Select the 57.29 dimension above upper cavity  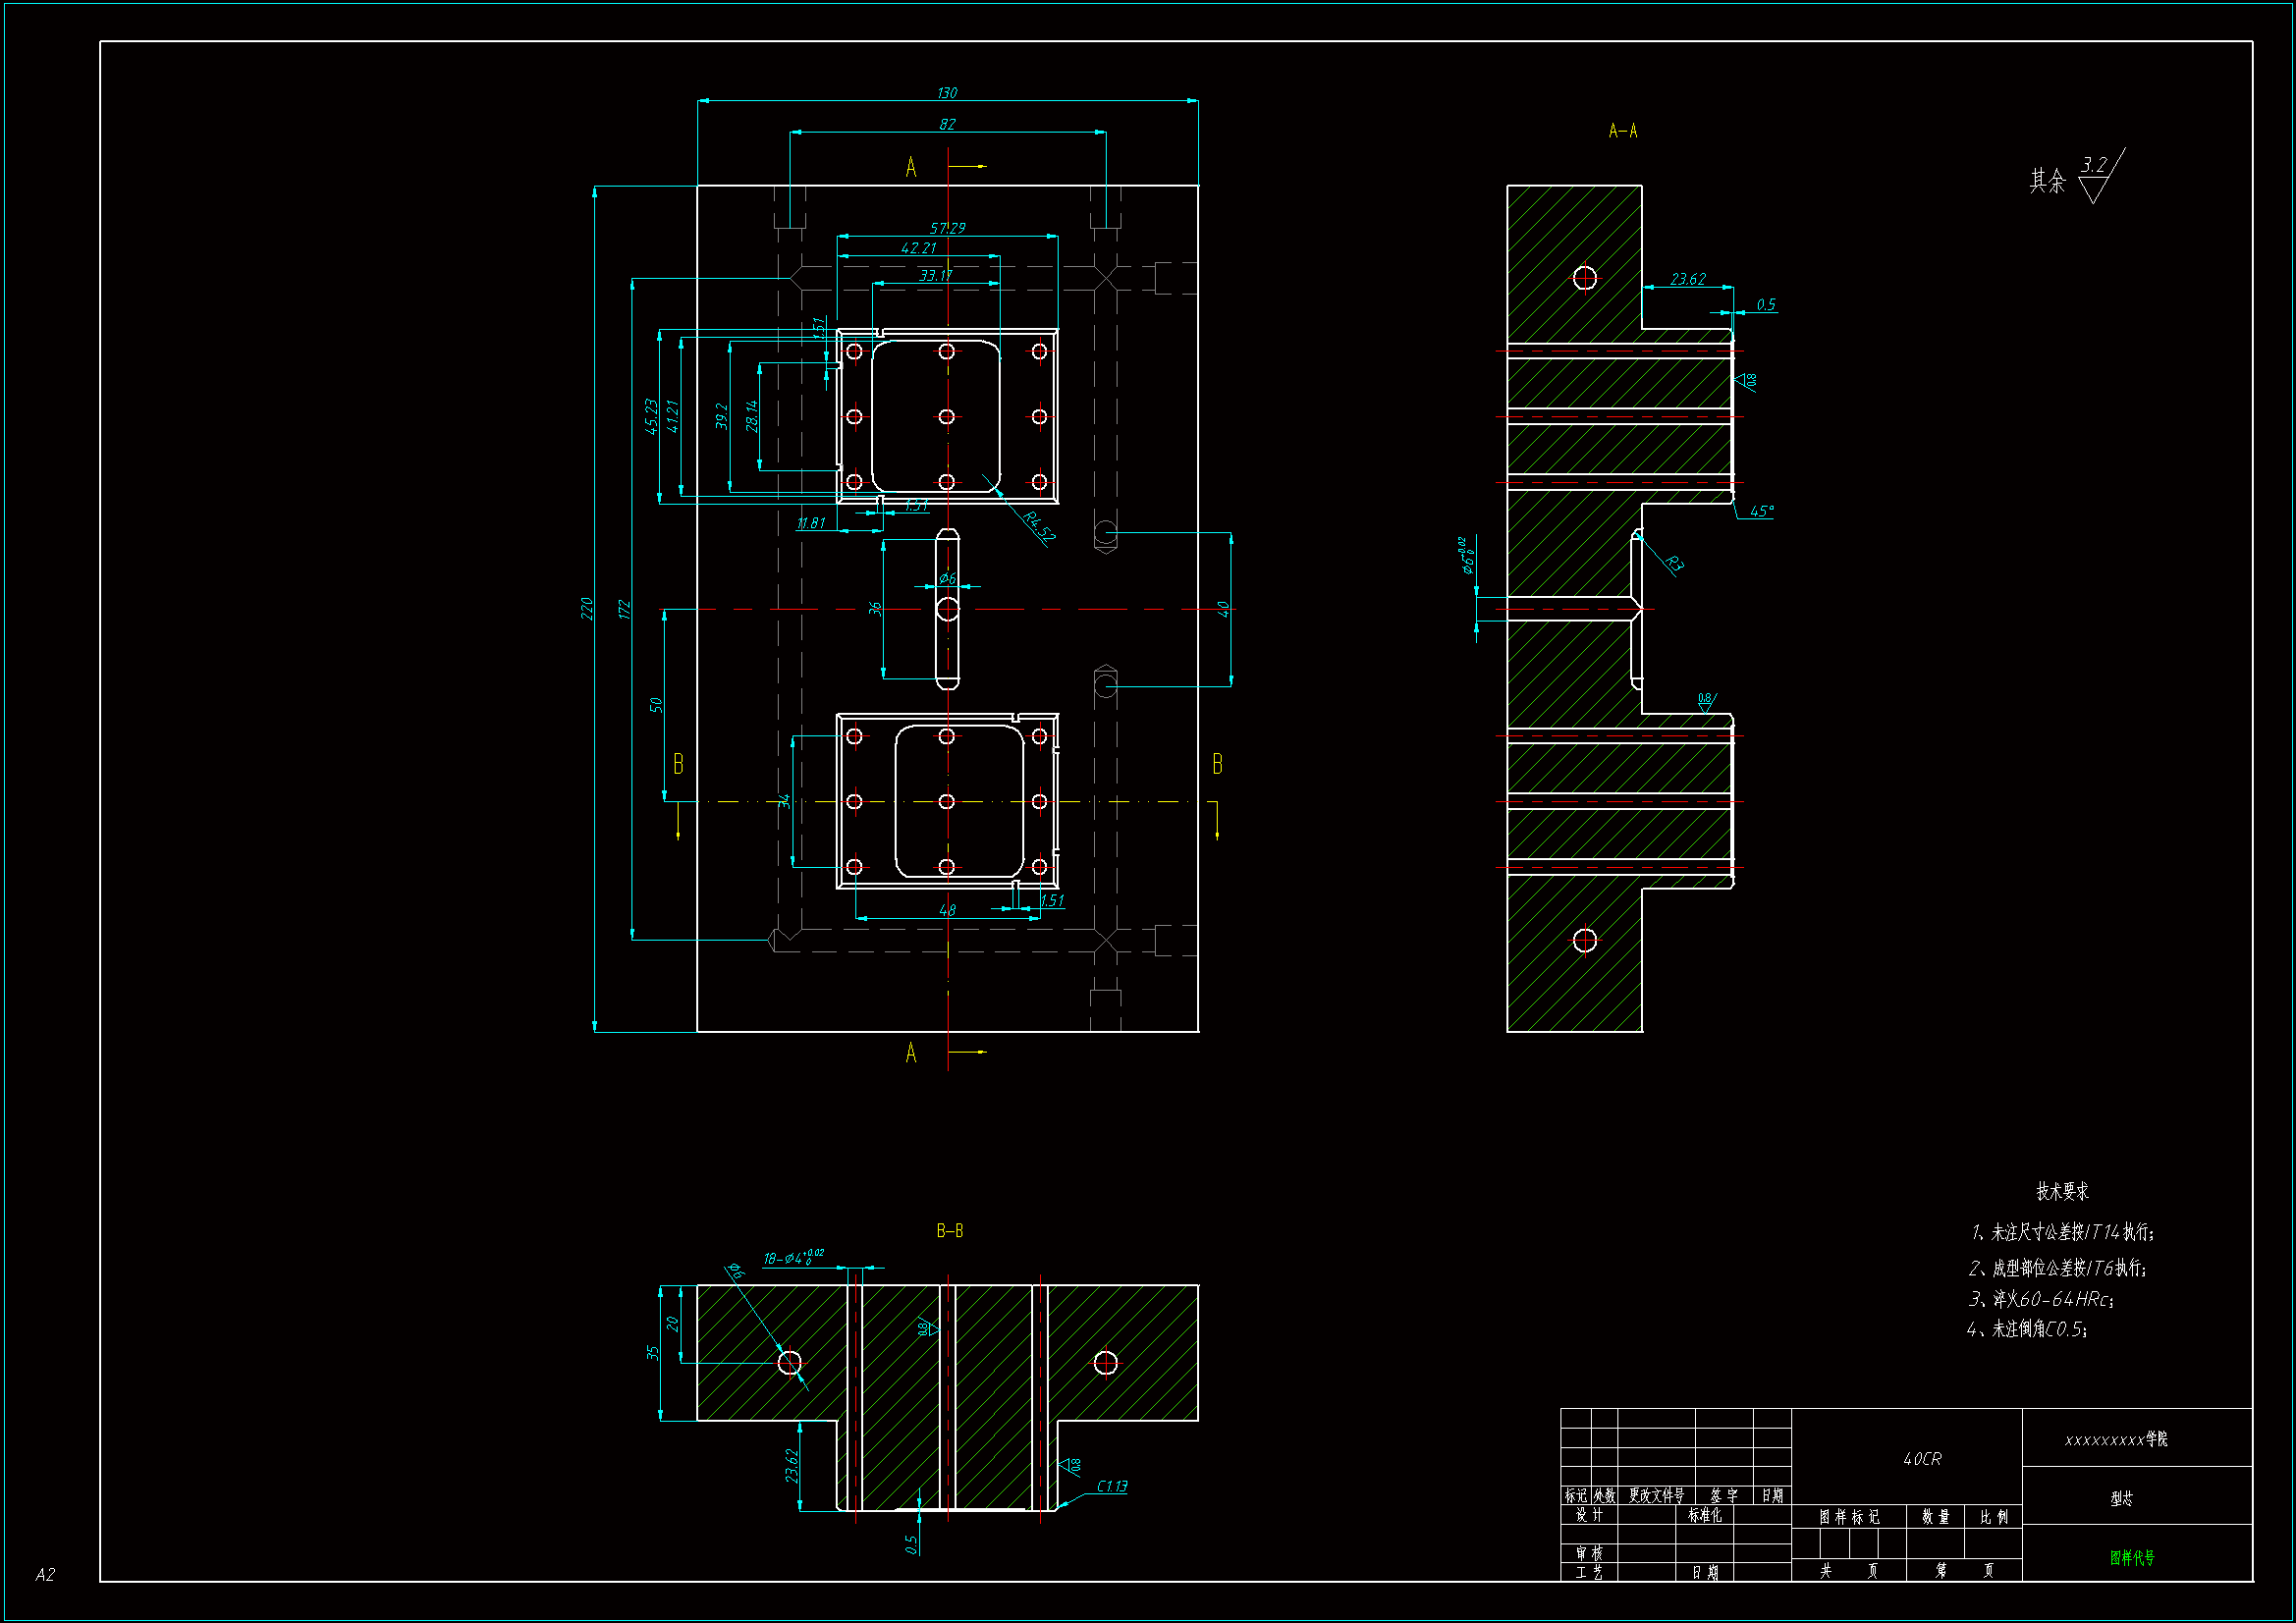pyautogui.click(x=947, y=228)
